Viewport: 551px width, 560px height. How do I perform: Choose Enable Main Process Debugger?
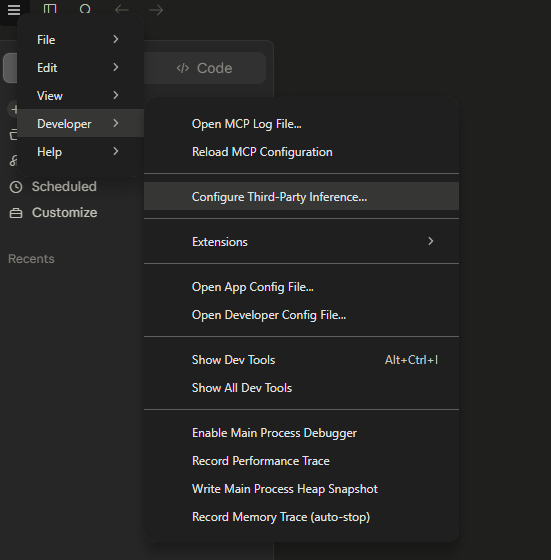pos(301,432)
